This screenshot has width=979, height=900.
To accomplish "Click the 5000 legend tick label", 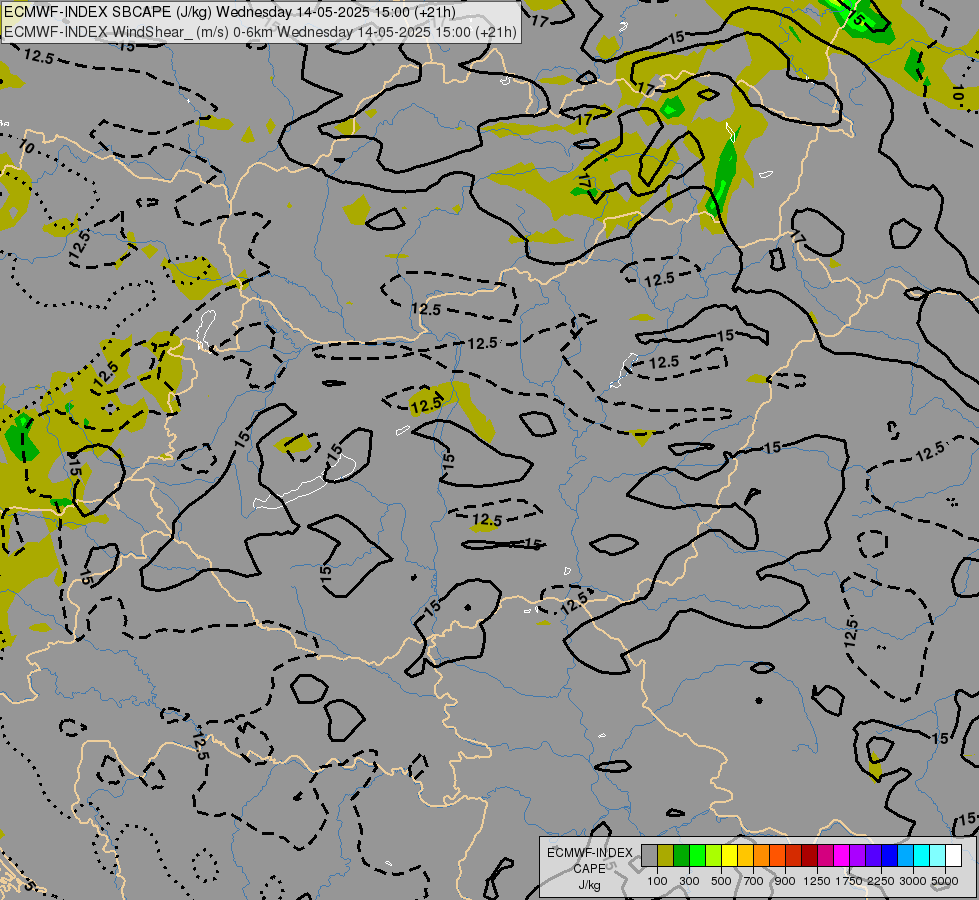I will (945, 881).
